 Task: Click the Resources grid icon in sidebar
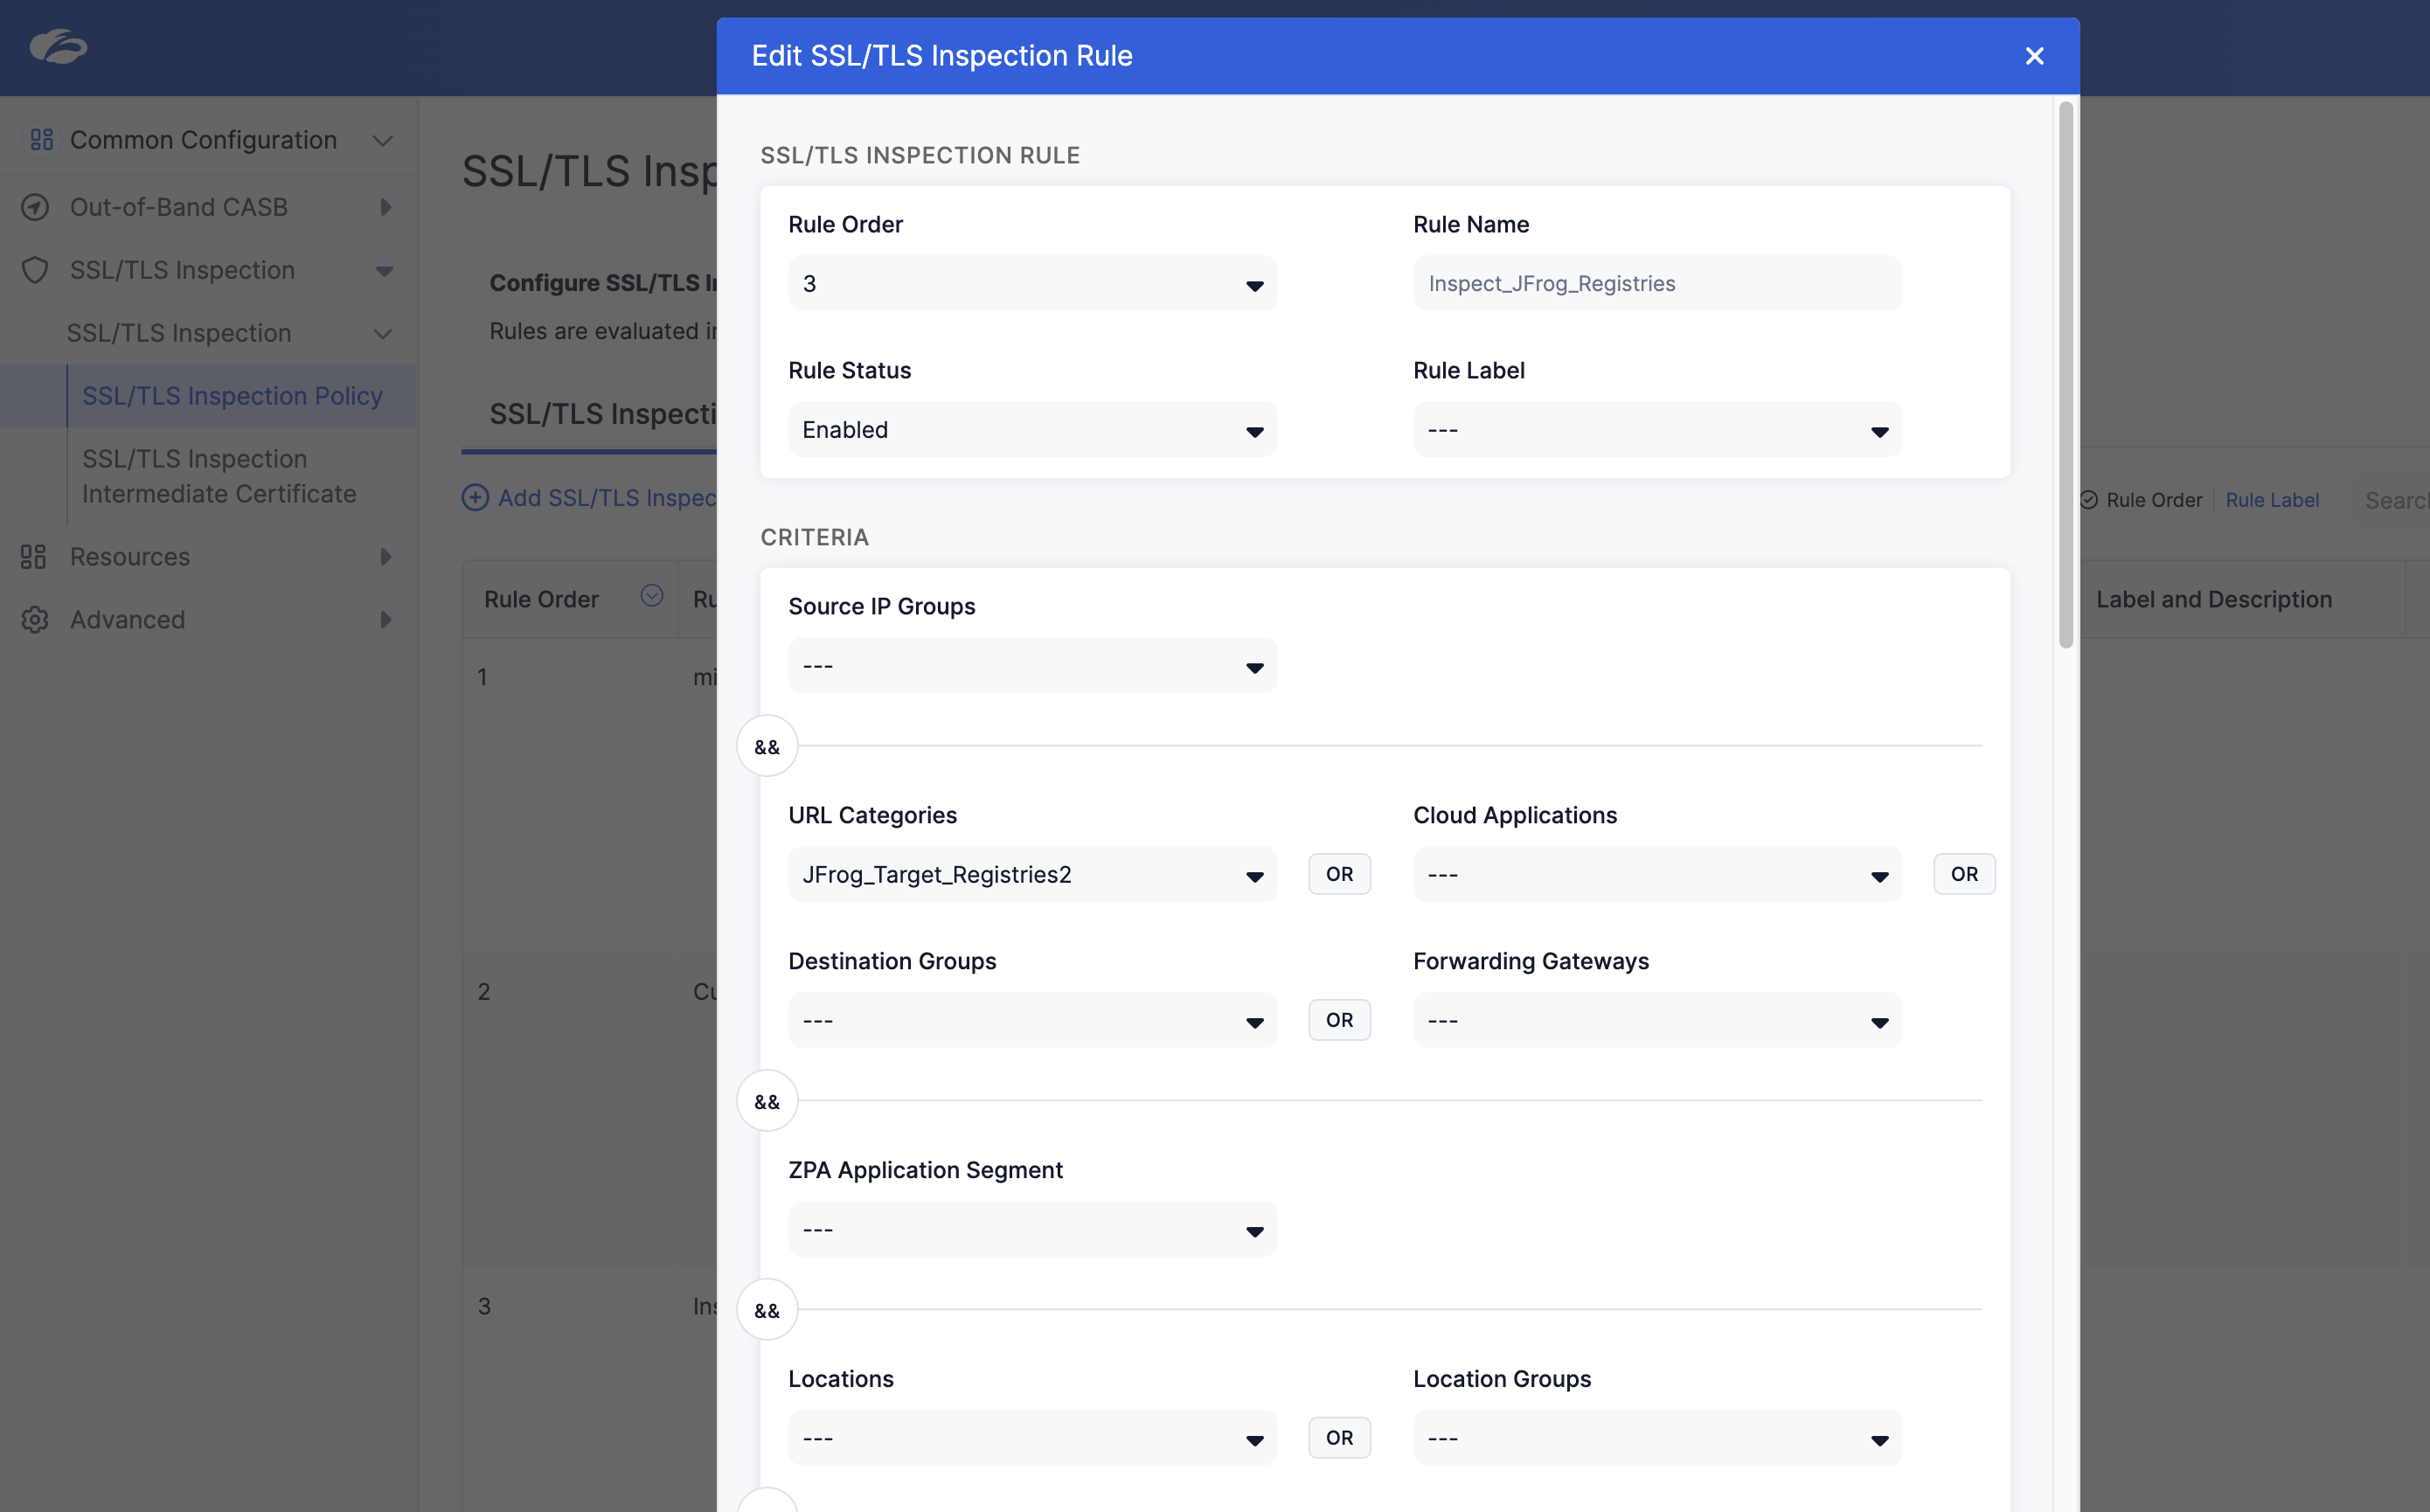(34, 557)
